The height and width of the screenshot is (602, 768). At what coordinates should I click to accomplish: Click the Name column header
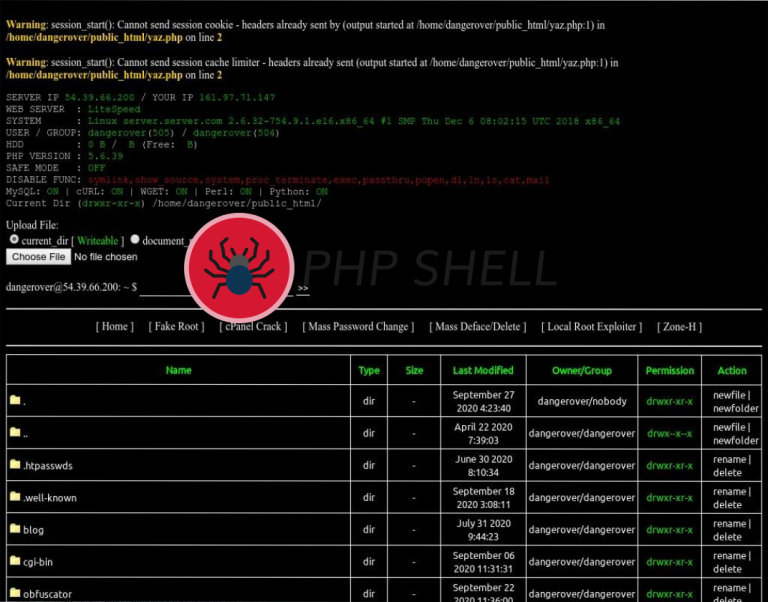(x=178, y=370)
